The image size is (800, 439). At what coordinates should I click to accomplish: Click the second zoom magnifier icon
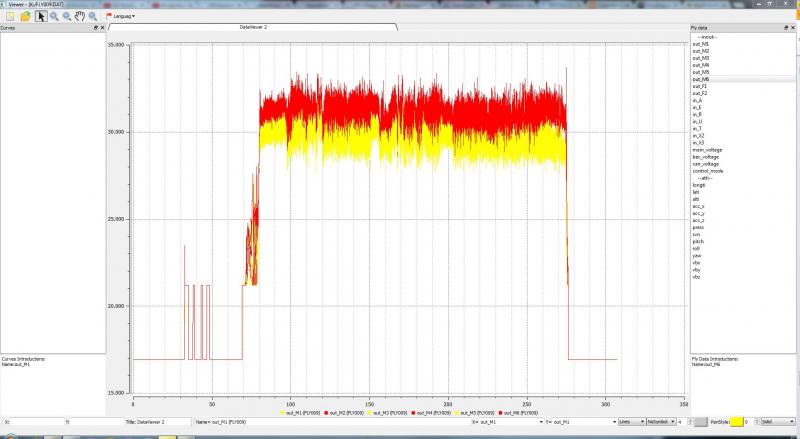tap(67, 16)
